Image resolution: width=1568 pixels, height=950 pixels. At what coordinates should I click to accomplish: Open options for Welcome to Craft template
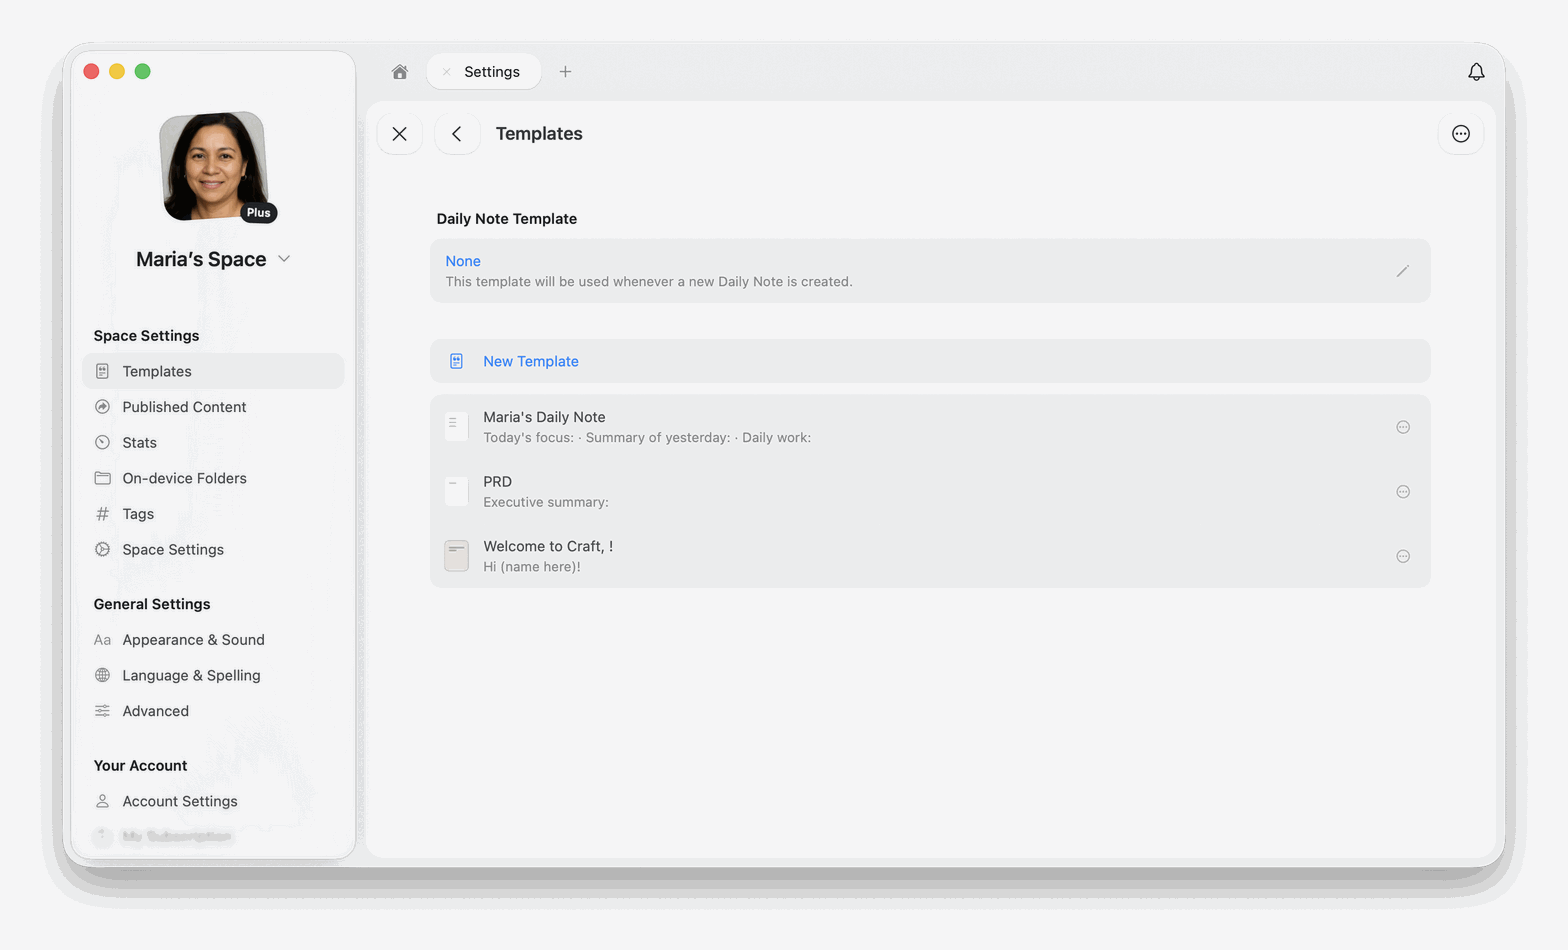coord(1403,556)
